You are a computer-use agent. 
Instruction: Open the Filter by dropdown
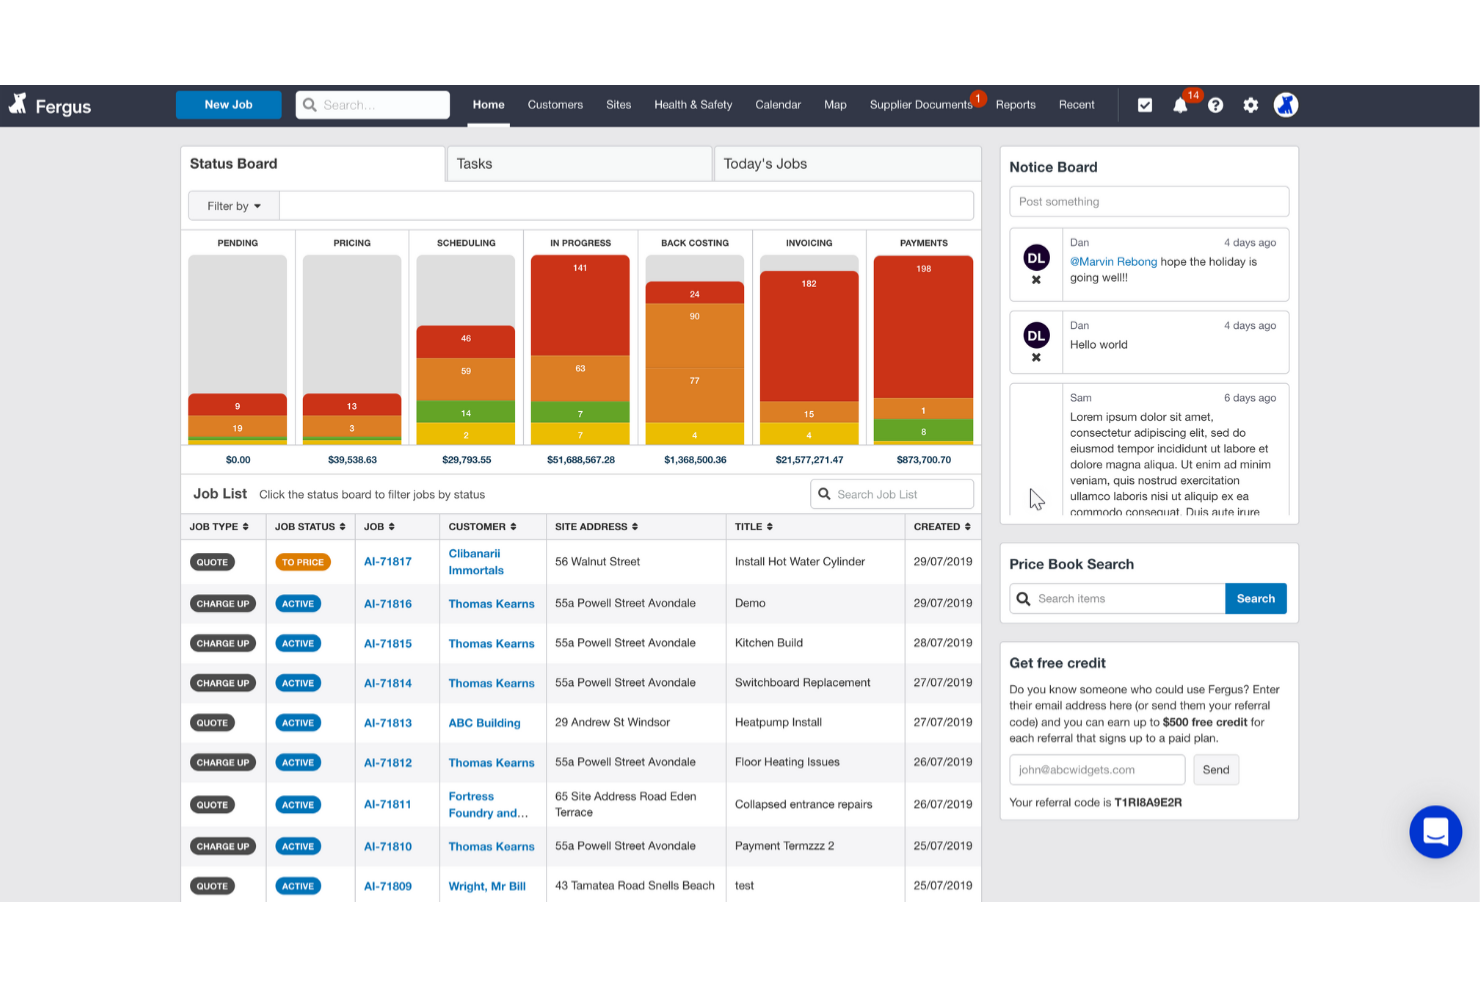click(232, 205)
